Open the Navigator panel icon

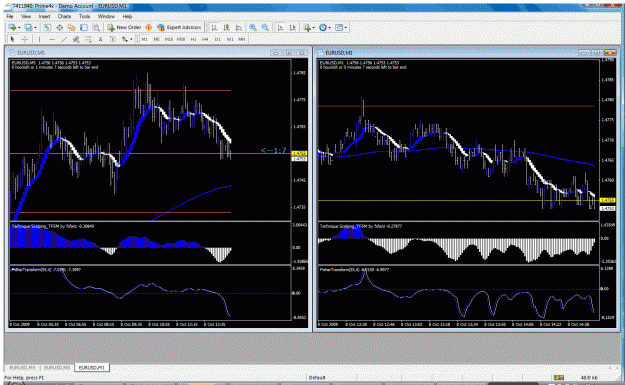tap(71, 28)
